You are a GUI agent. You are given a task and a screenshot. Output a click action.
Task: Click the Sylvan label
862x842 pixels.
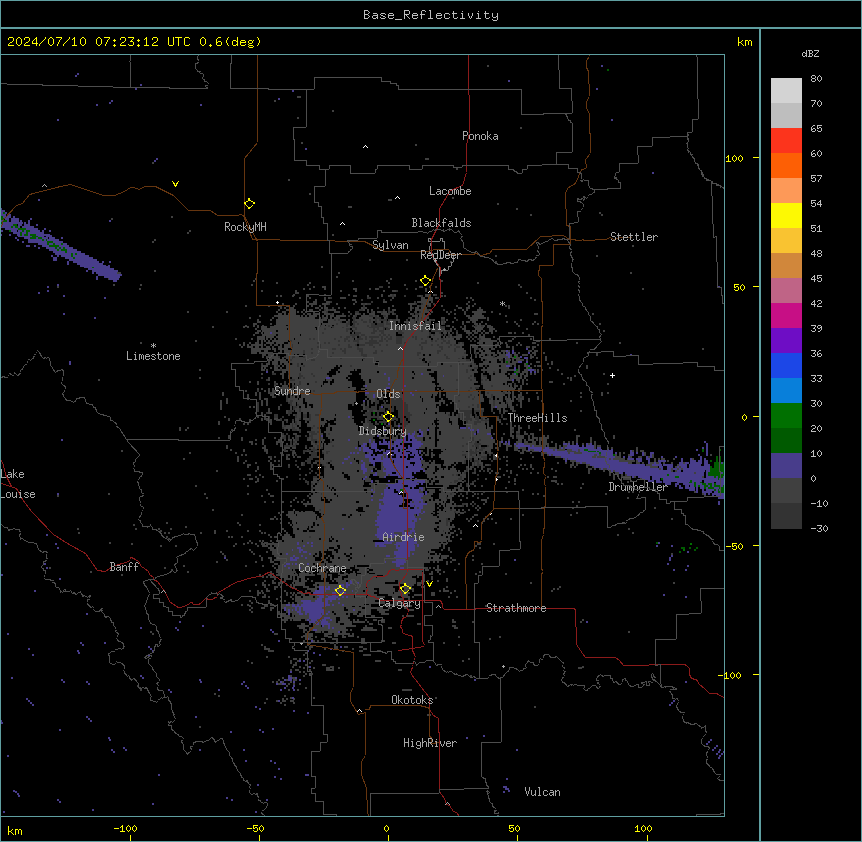[x=390, y=245]
